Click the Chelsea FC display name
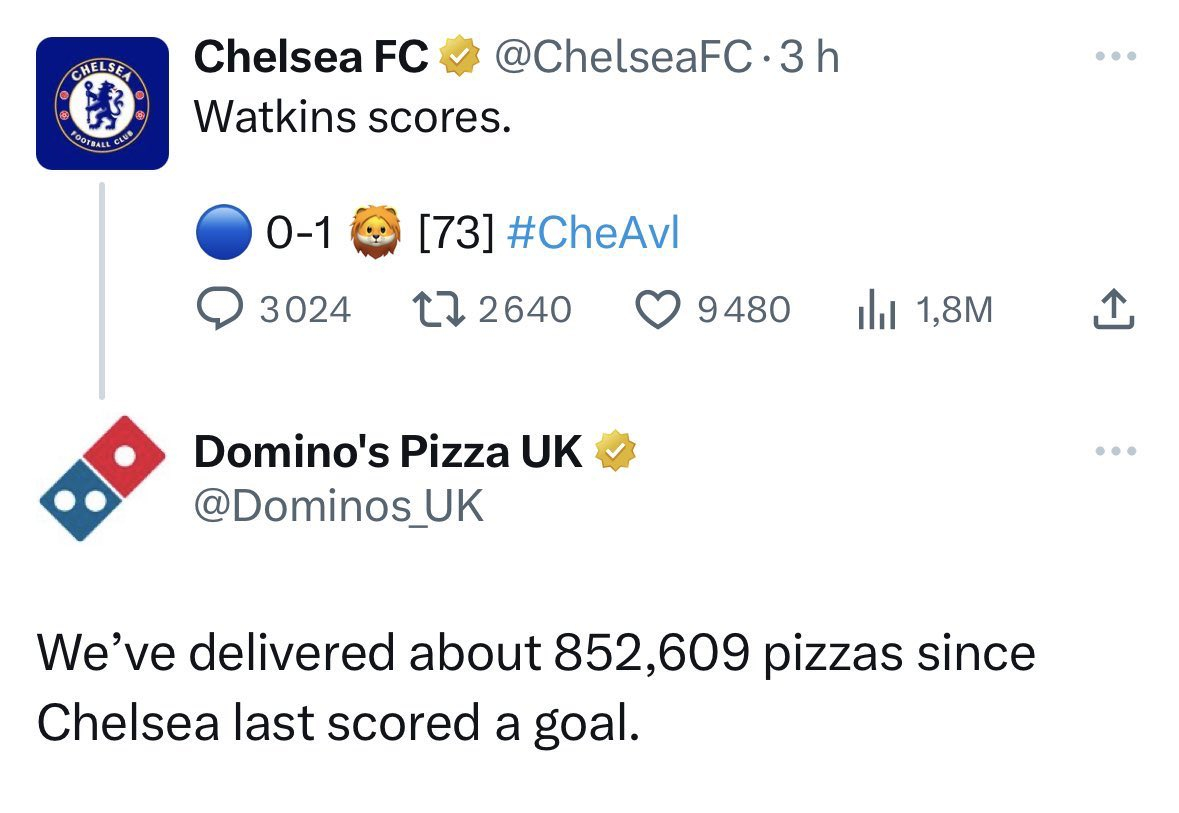Image resolution: width=1179 pixels, height=813 pixels. click(x=310, y=58)
